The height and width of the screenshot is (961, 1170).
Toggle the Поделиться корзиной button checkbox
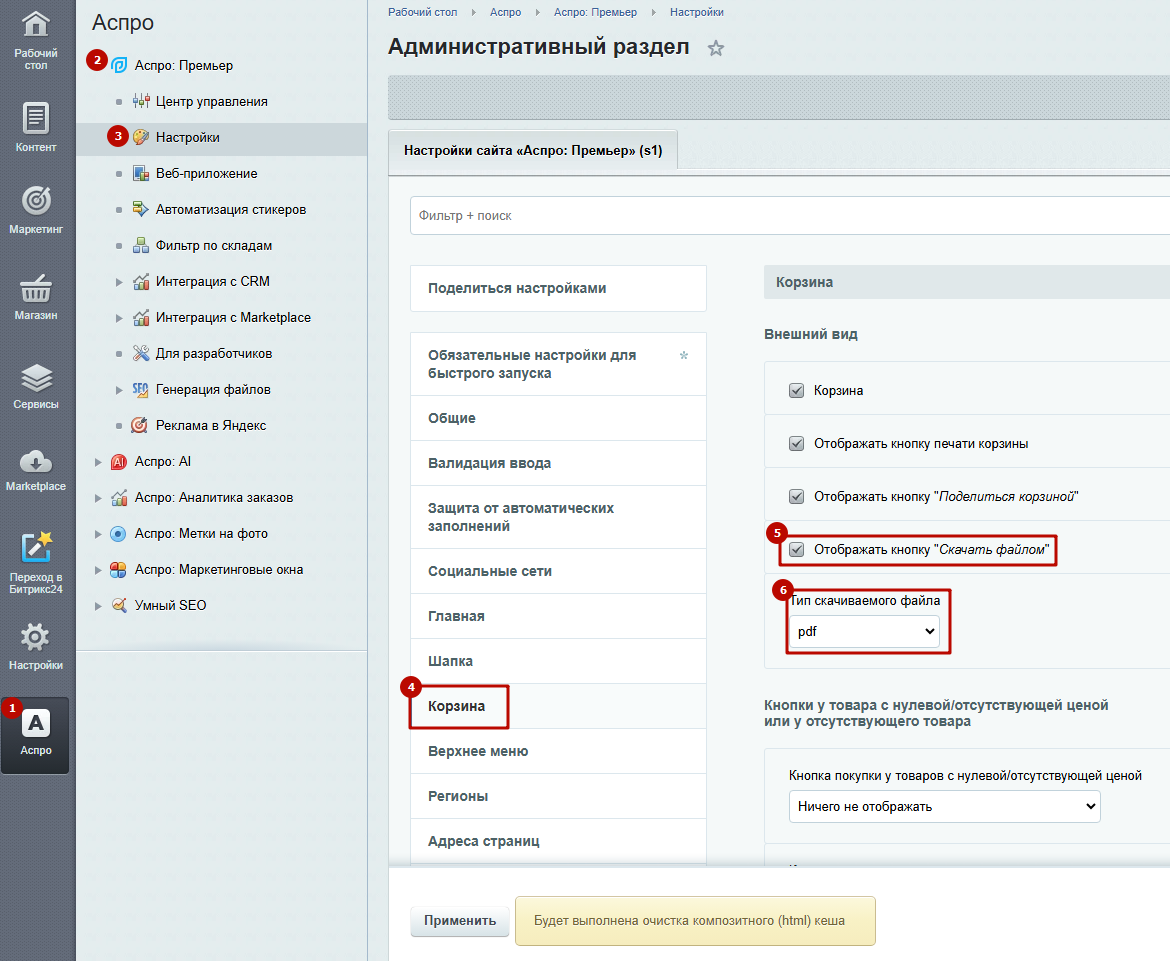(796, 496)
